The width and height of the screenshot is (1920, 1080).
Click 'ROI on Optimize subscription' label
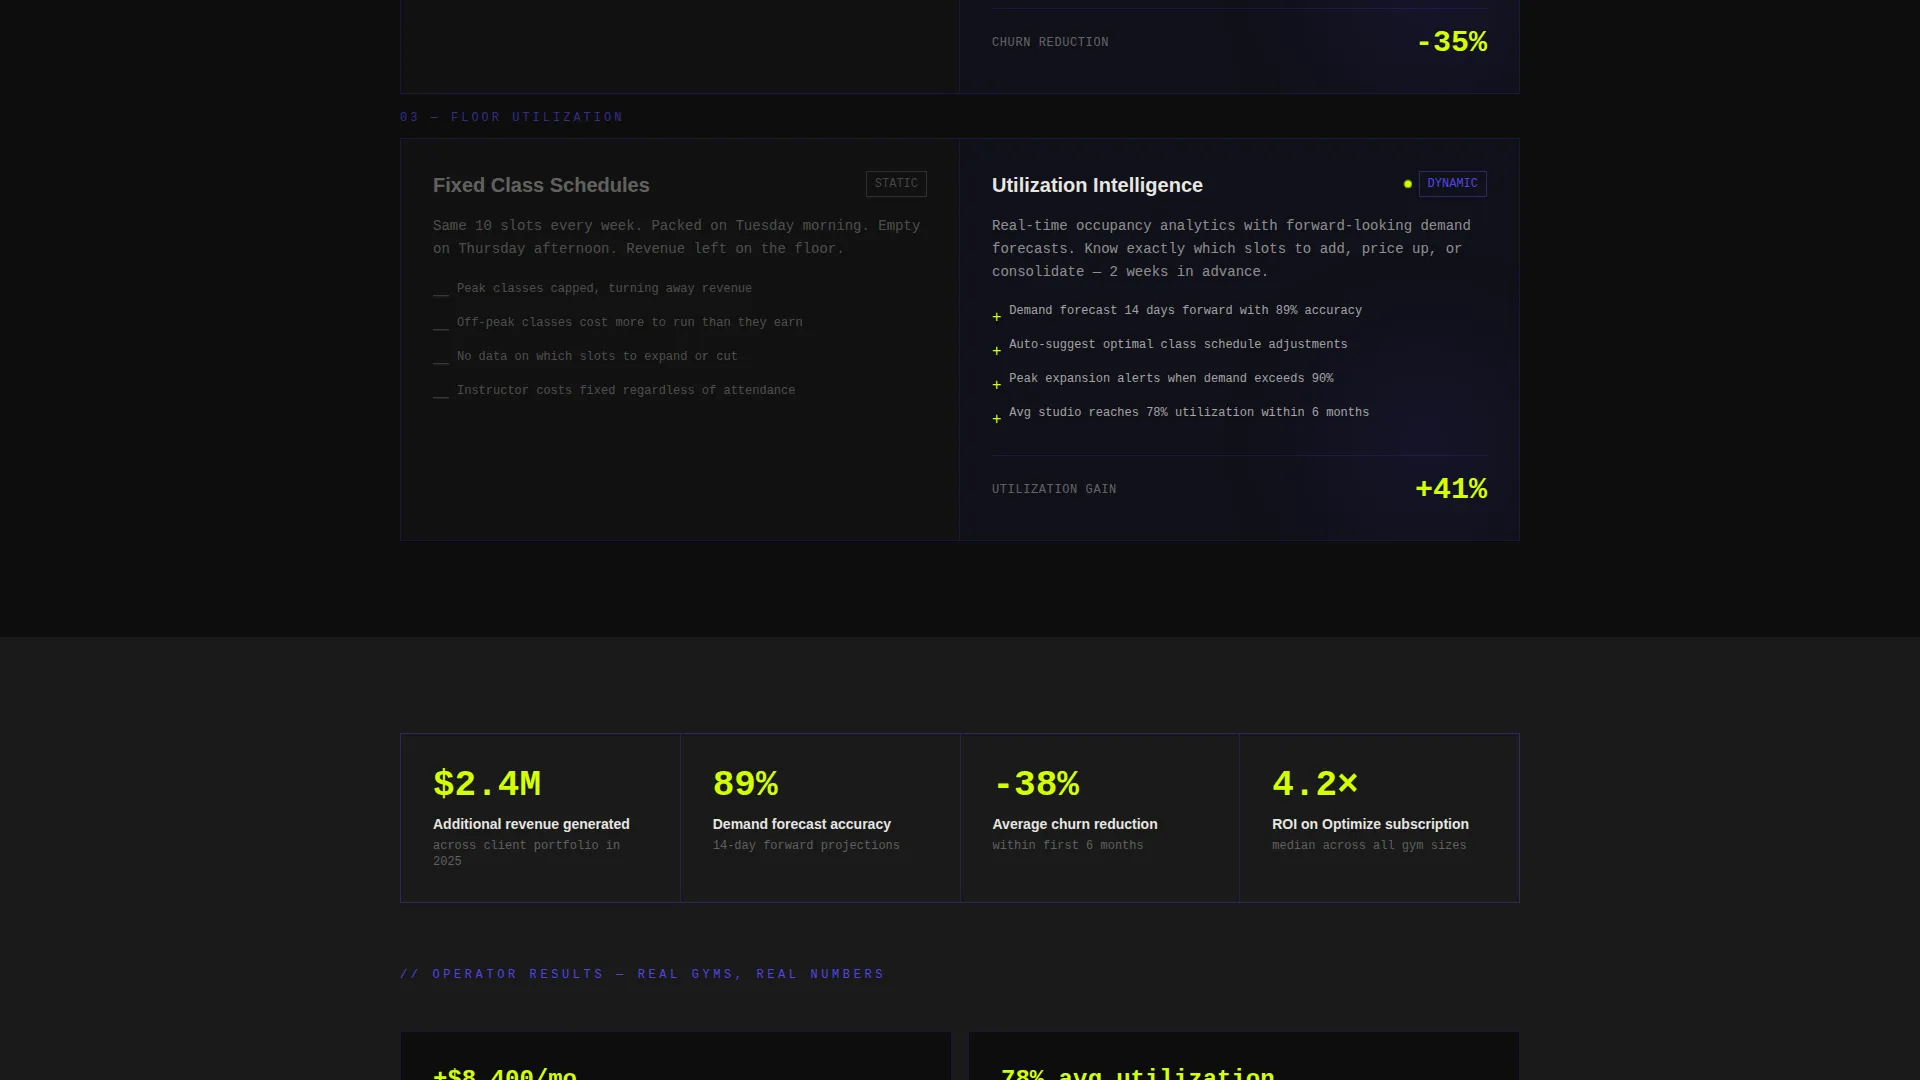click(x=1370, y=824)
